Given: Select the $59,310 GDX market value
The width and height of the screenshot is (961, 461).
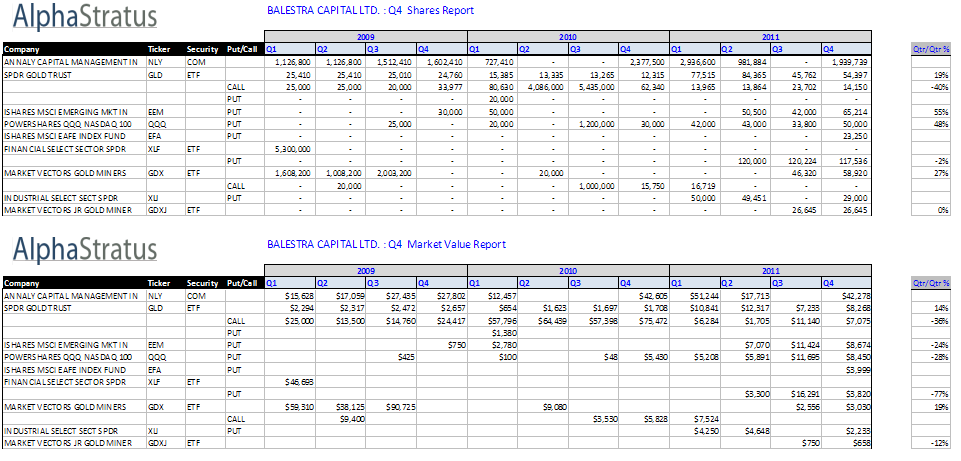Looking at the screenshot, I should click(x=291, y=407).
